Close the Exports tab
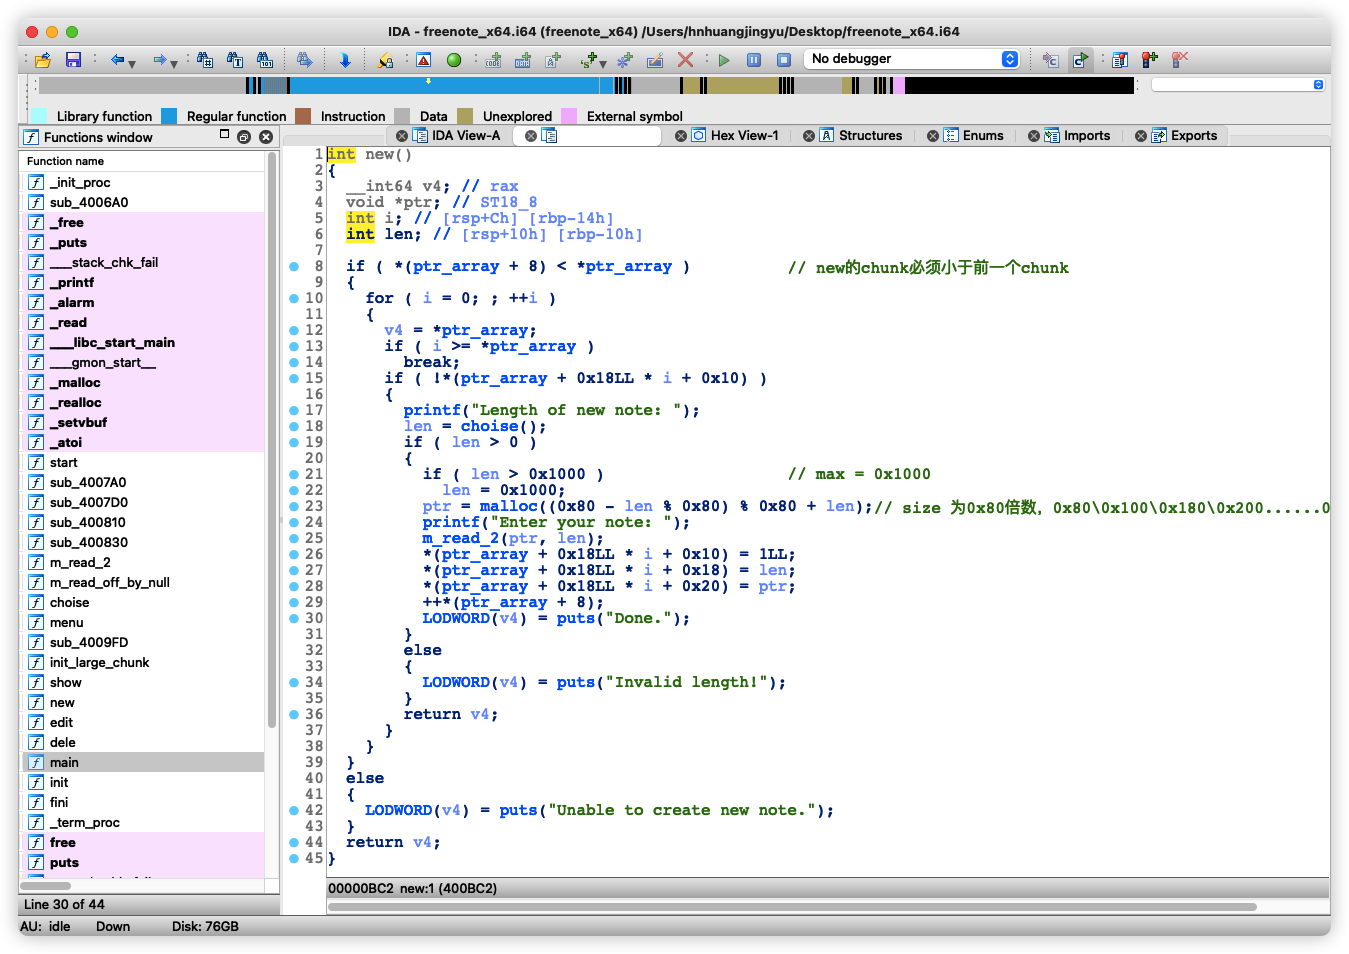The width and height of the screenshot is (1349, 954). click(1141, 136)
